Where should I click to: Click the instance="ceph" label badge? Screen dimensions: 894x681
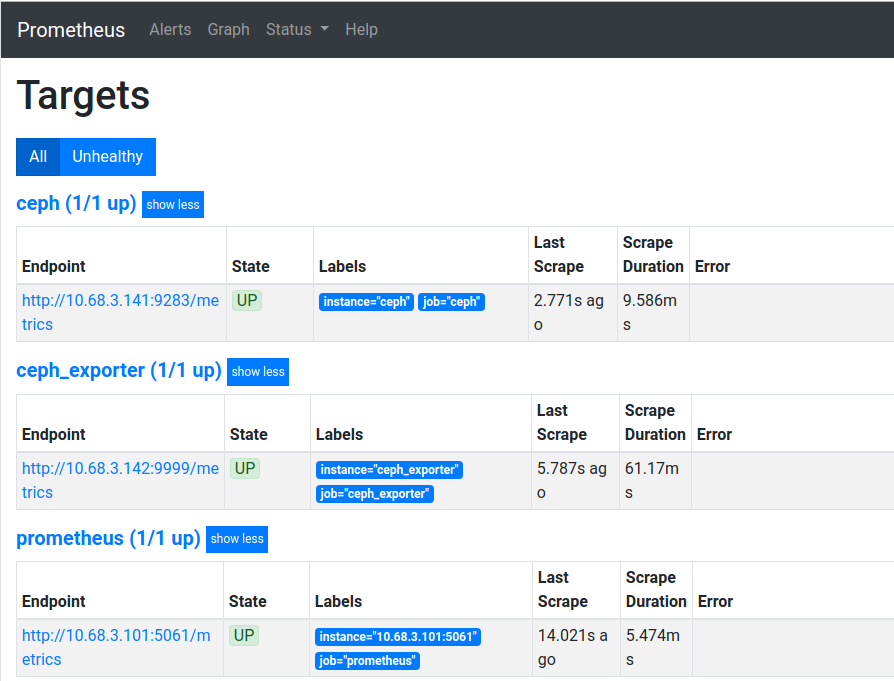366,302
